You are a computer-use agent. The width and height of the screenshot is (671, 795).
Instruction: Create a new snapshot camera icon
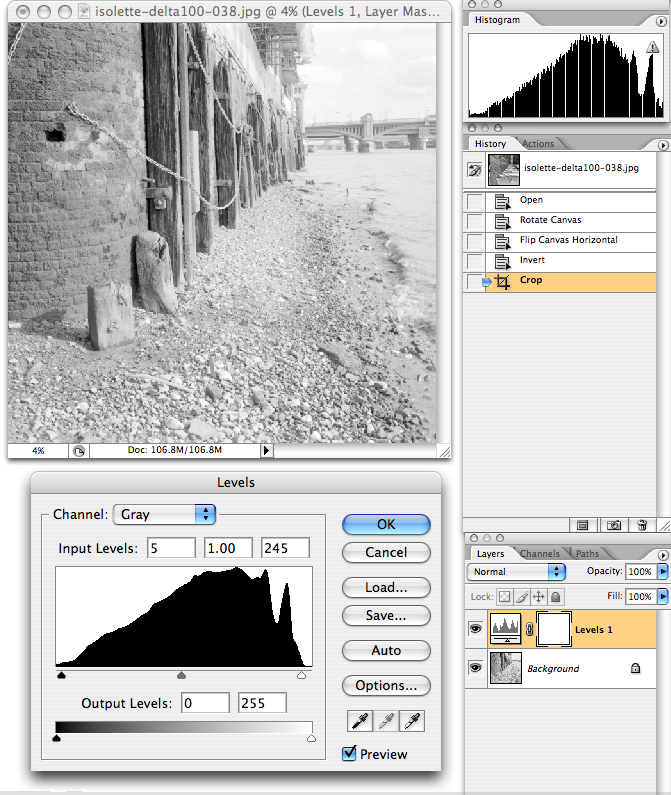click(x=614, y=525)
